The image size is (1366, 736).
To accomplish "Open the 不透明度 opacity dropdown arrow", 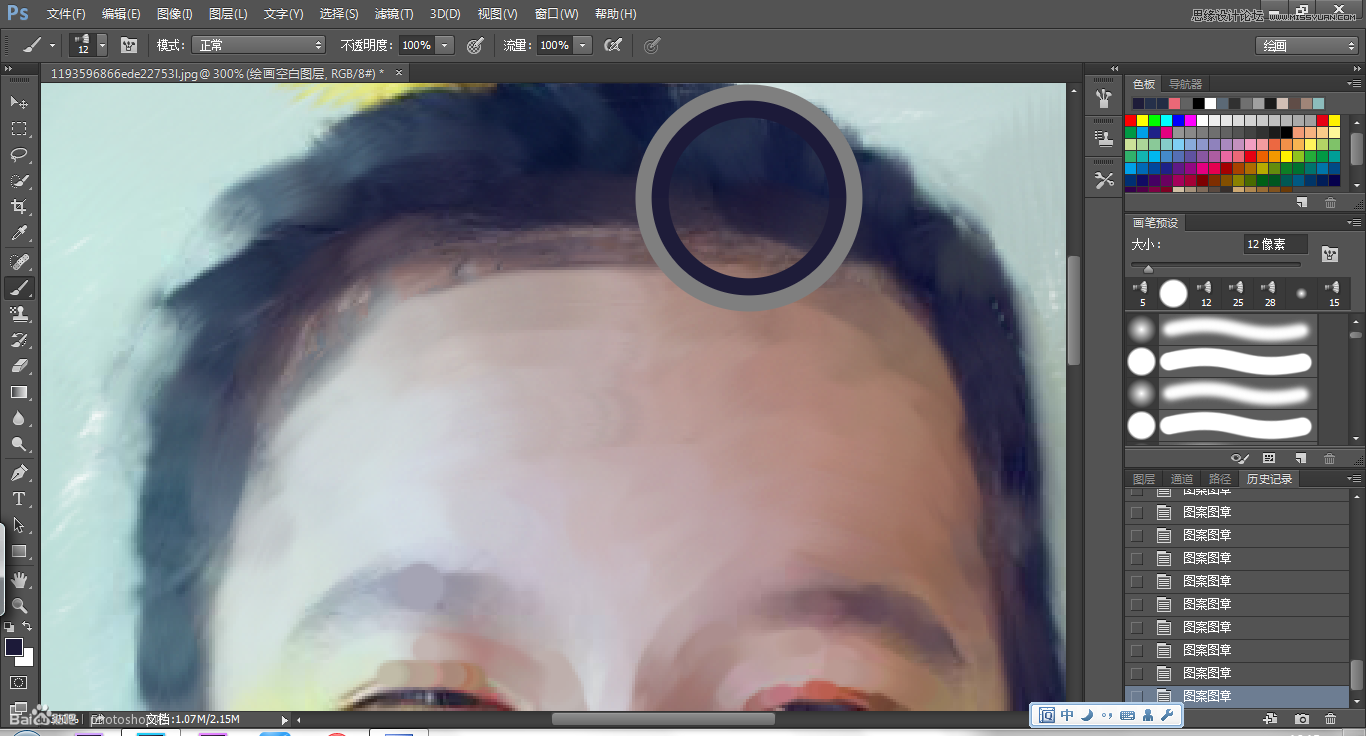I will tap(444, 45).
